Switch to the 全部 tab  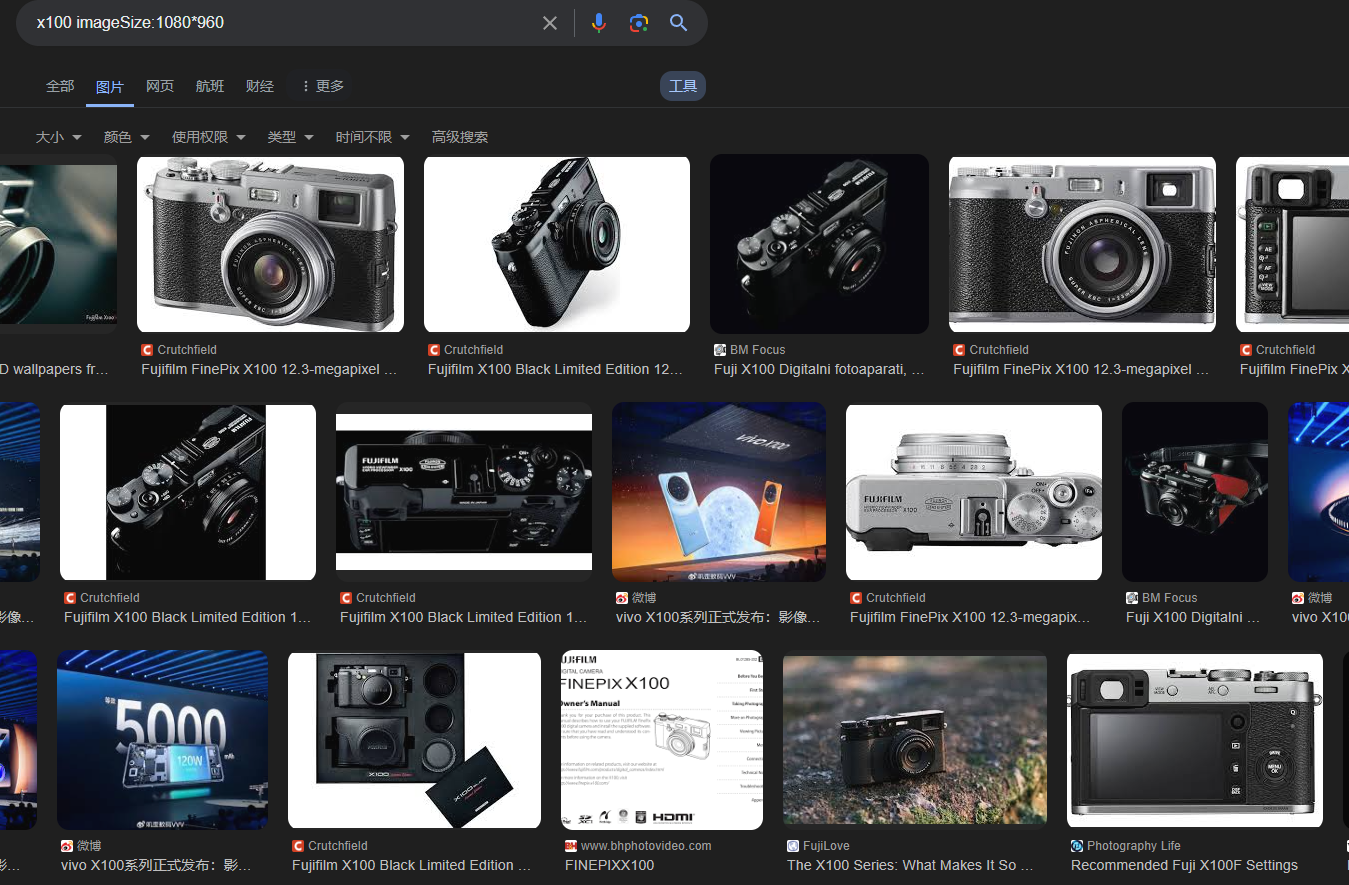60,86
